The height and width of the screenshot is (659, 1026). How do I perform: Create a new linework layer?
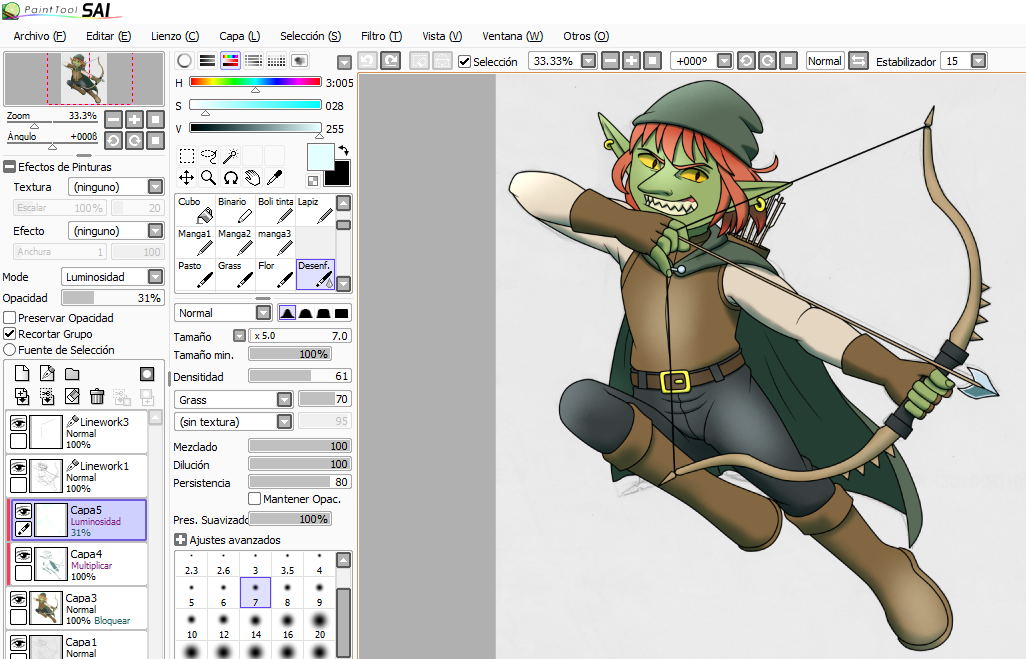tap(47, 374)
